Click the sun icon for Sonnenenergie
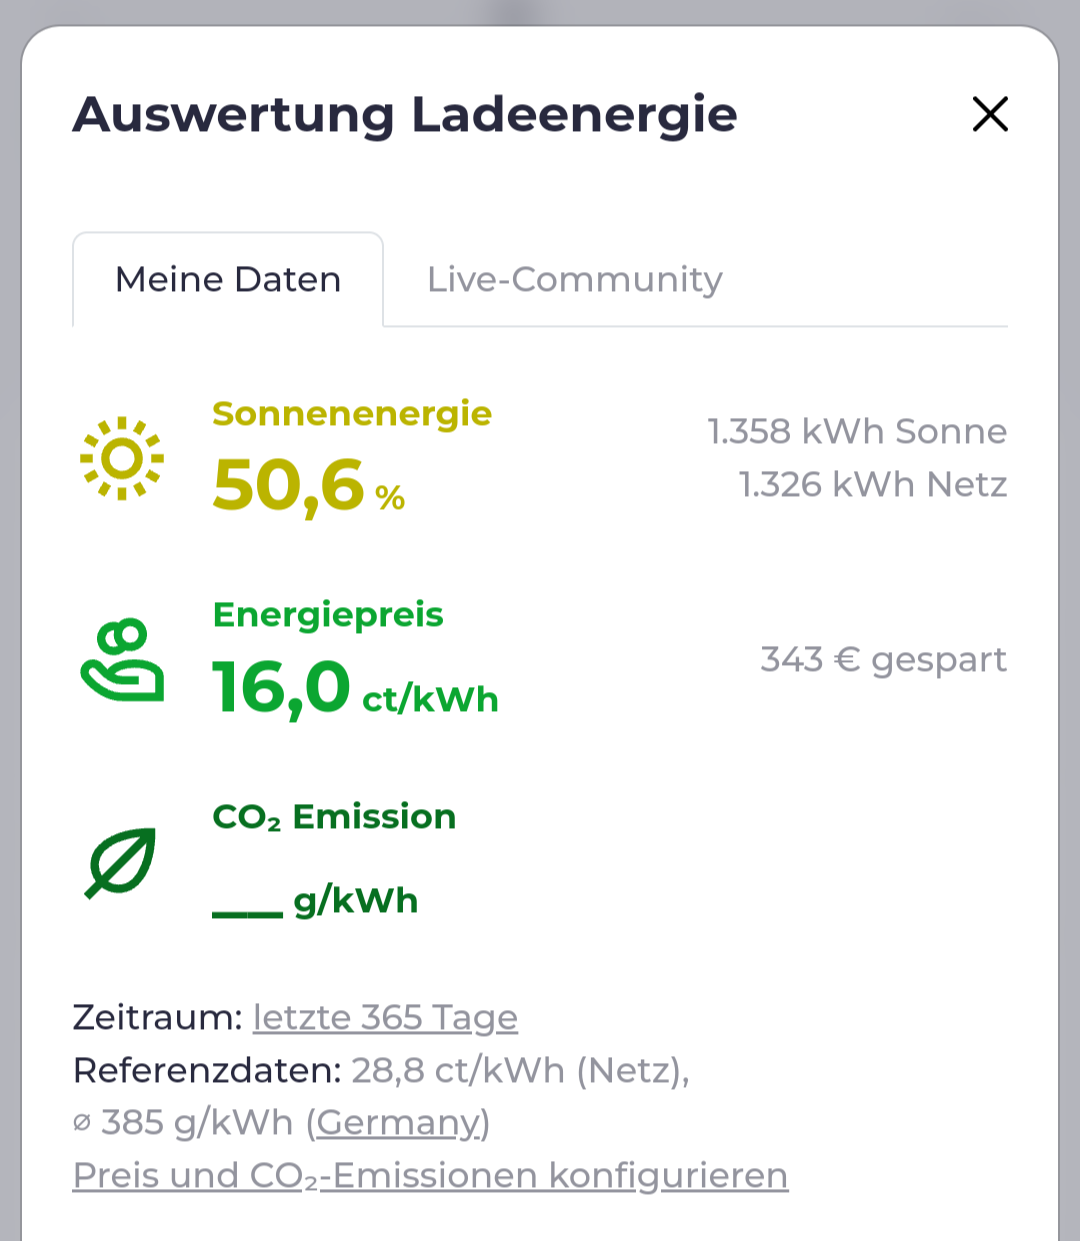The width and height of the screenshot is (1080, 1241). 122,458
